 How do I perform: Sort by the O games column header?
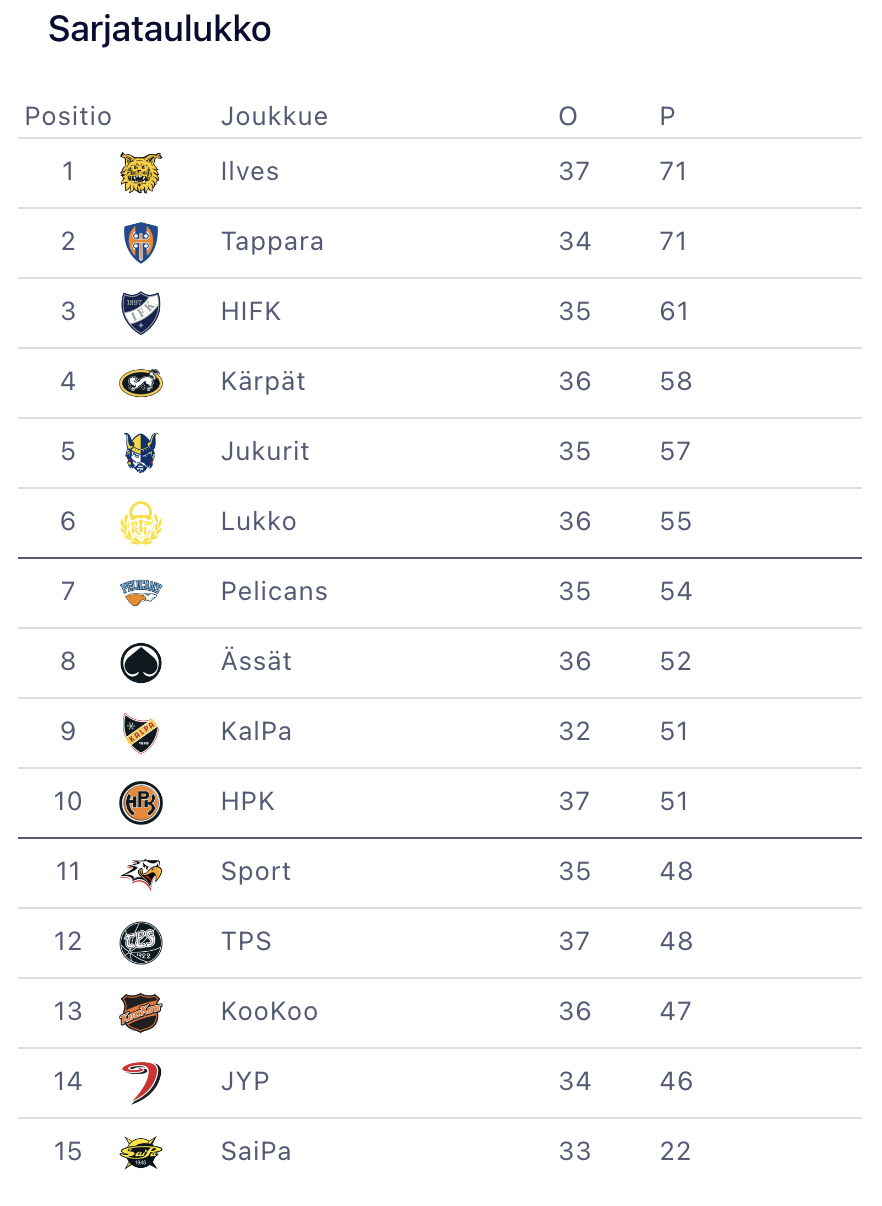pyautogui.click(x=568, y=117)
